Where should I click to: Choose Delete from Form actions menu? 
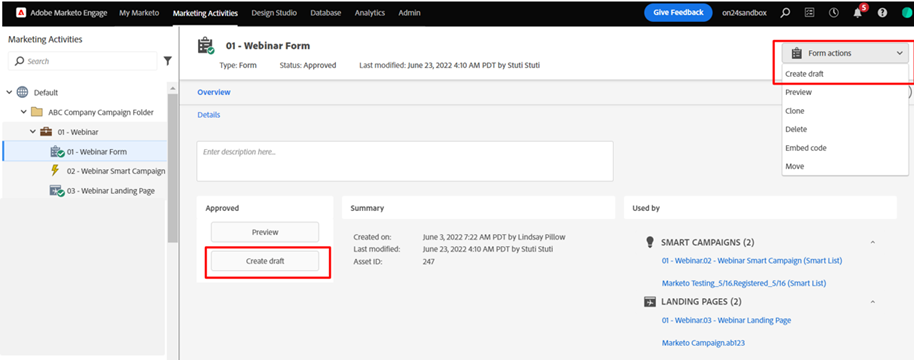point(845,129)
